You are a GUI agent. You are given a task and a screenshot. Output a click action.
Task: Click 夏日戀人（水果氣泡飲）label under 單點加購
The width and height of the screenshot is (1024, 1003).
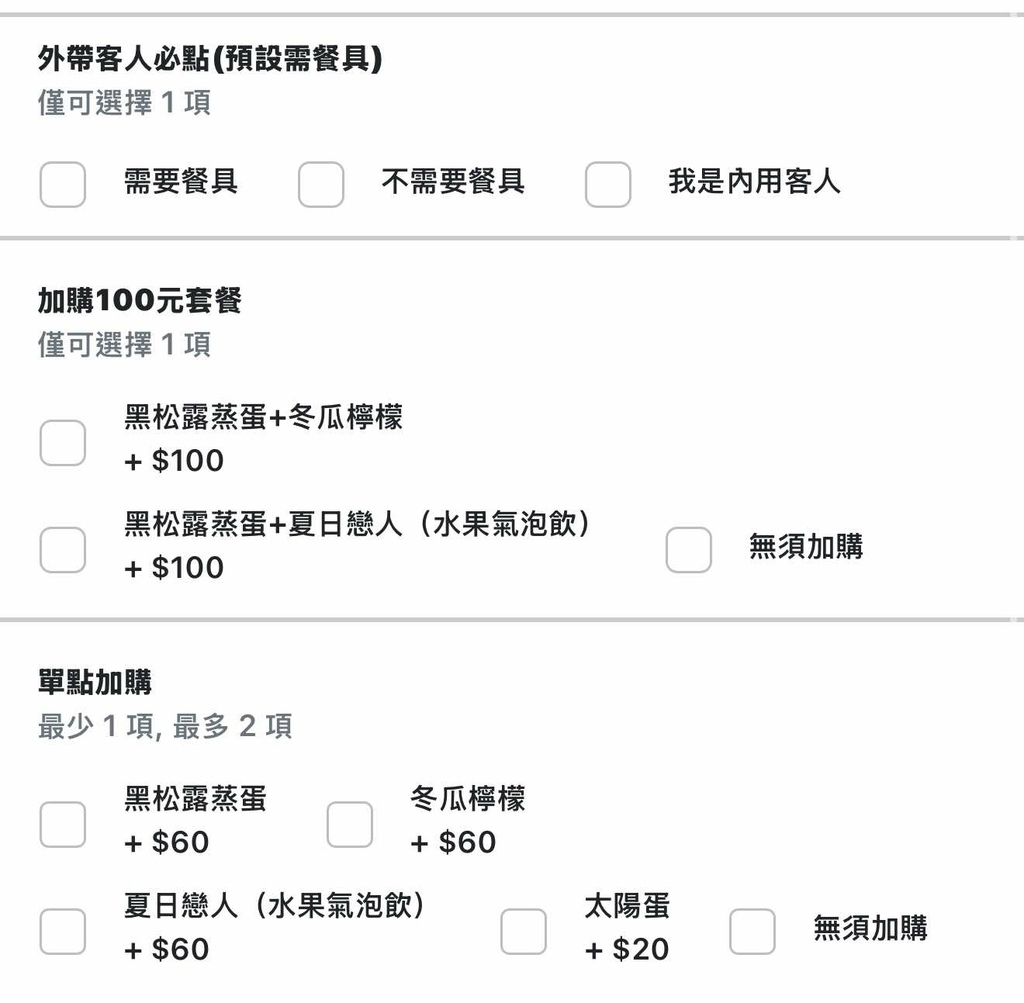(x=274, y=906)
